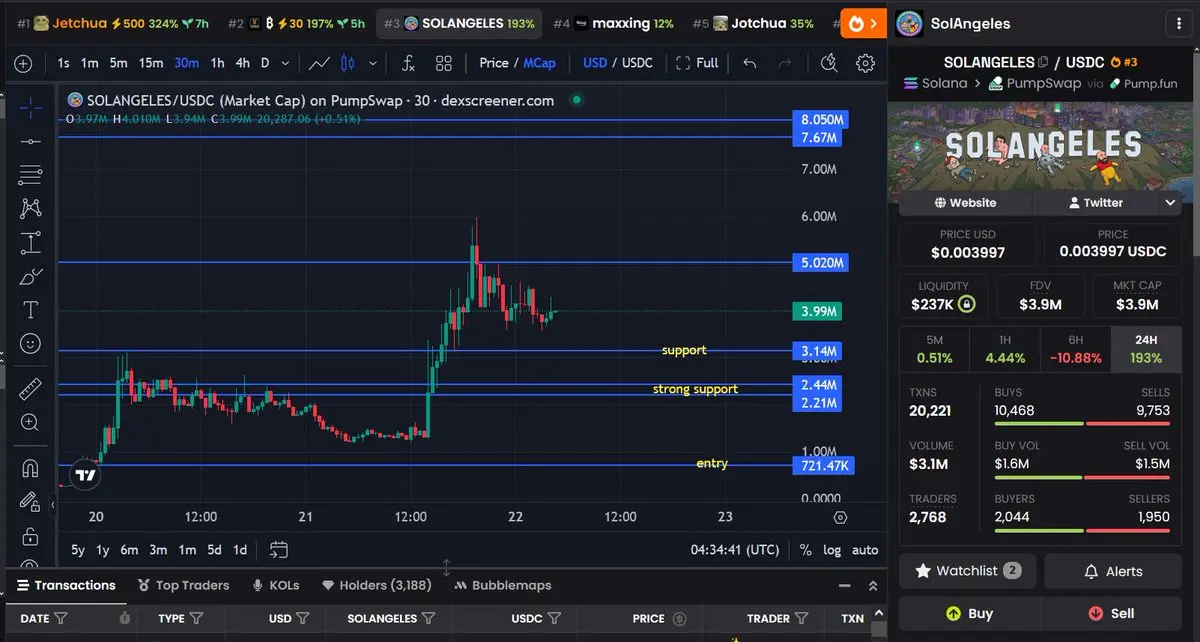
Task: Open the chart quick search icon
Action: click(x=829, y=63)
